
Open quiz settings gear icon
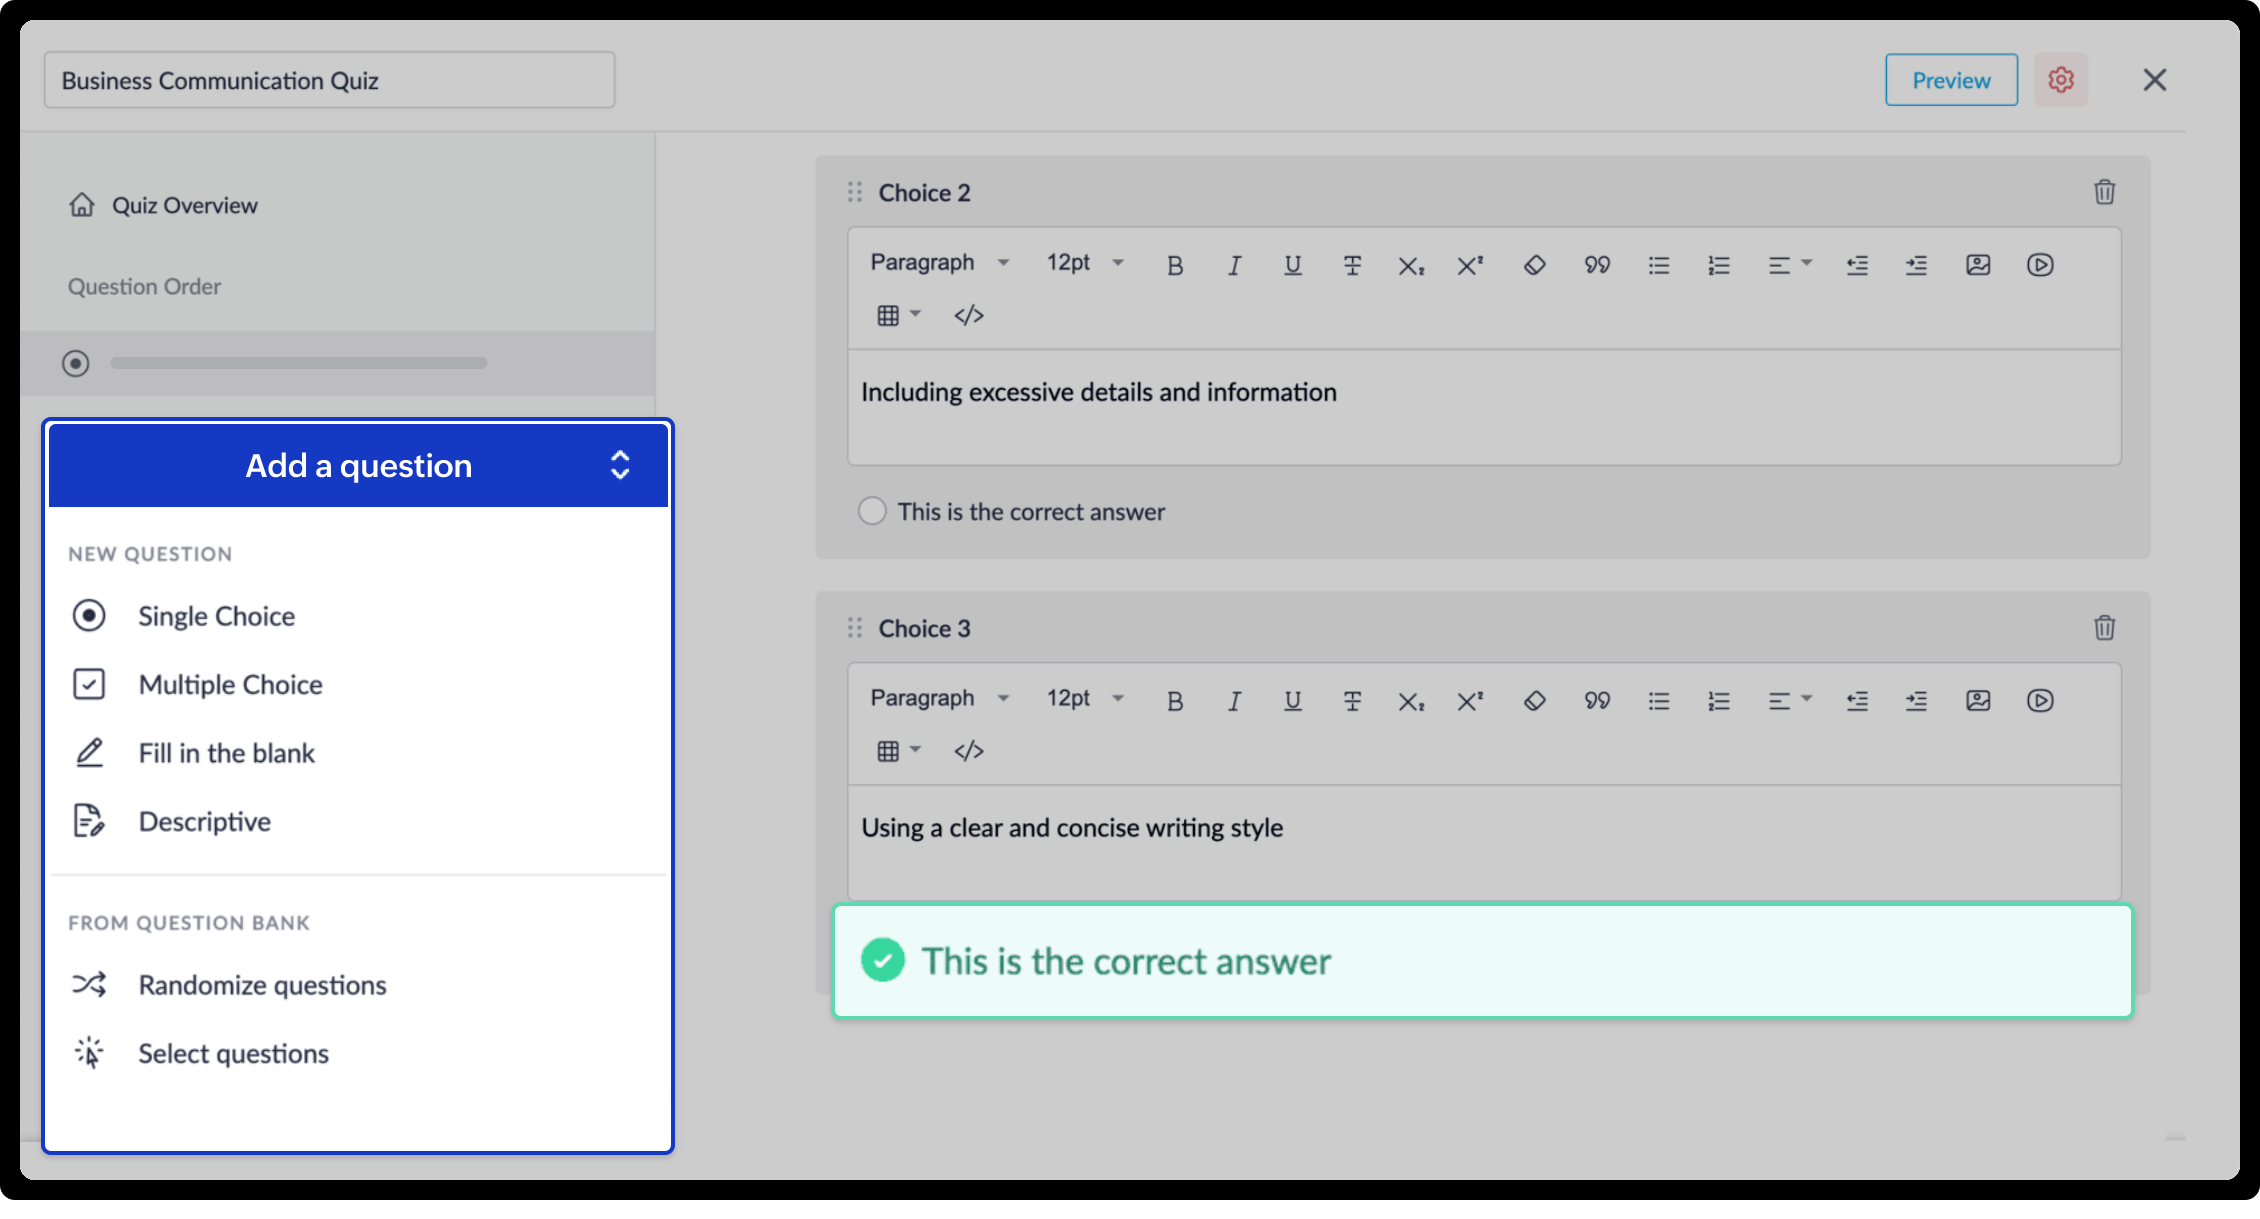tap(2060, 80)
